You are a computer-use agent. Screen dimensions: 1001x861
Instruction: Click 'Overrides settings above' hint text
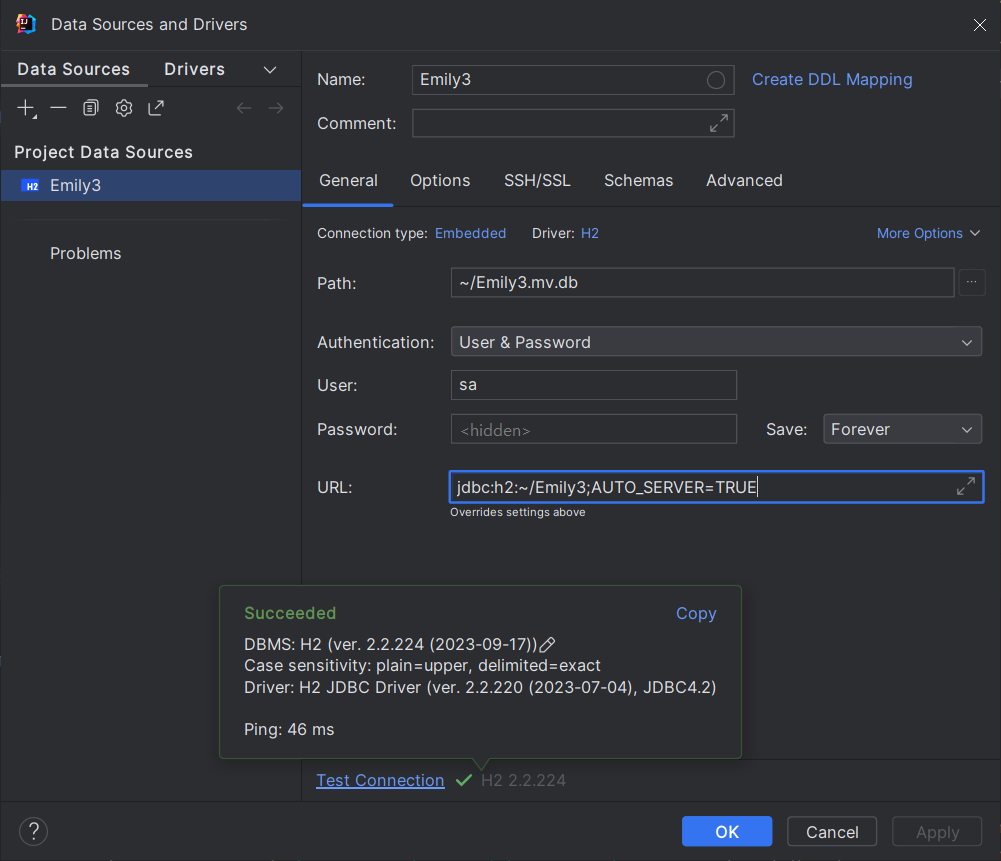tap(518, 512)
